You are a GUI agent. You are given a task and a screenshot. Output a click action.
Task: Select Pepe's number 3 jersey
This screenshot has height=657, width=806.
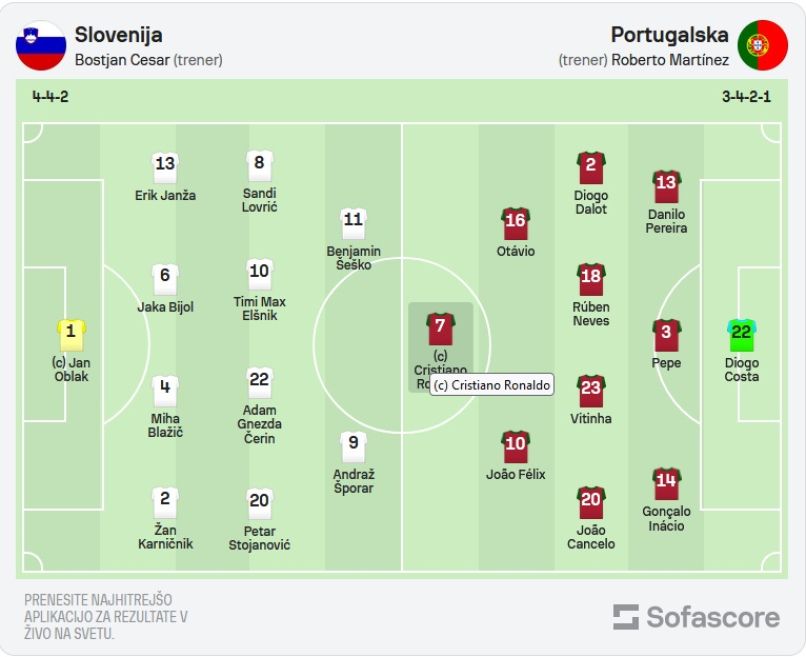666,335
